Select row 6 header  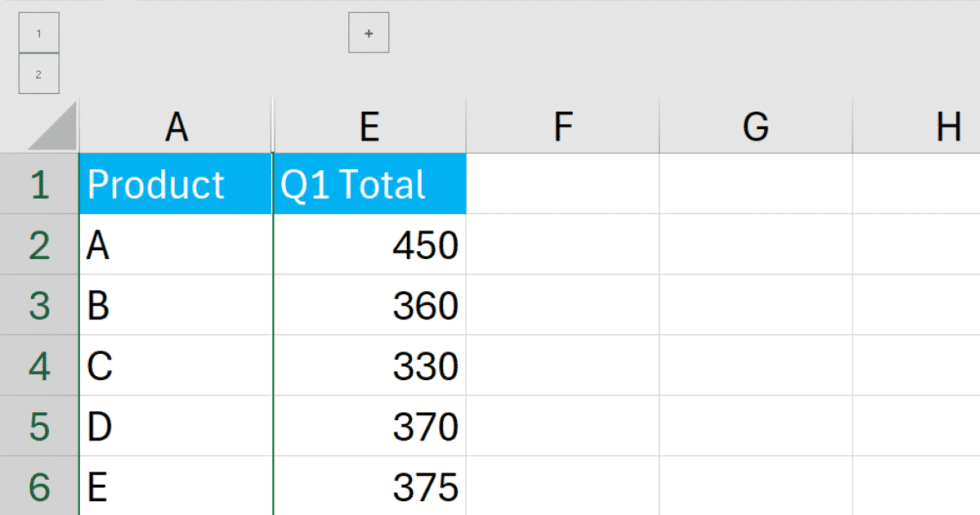click(x=39, y=486)
